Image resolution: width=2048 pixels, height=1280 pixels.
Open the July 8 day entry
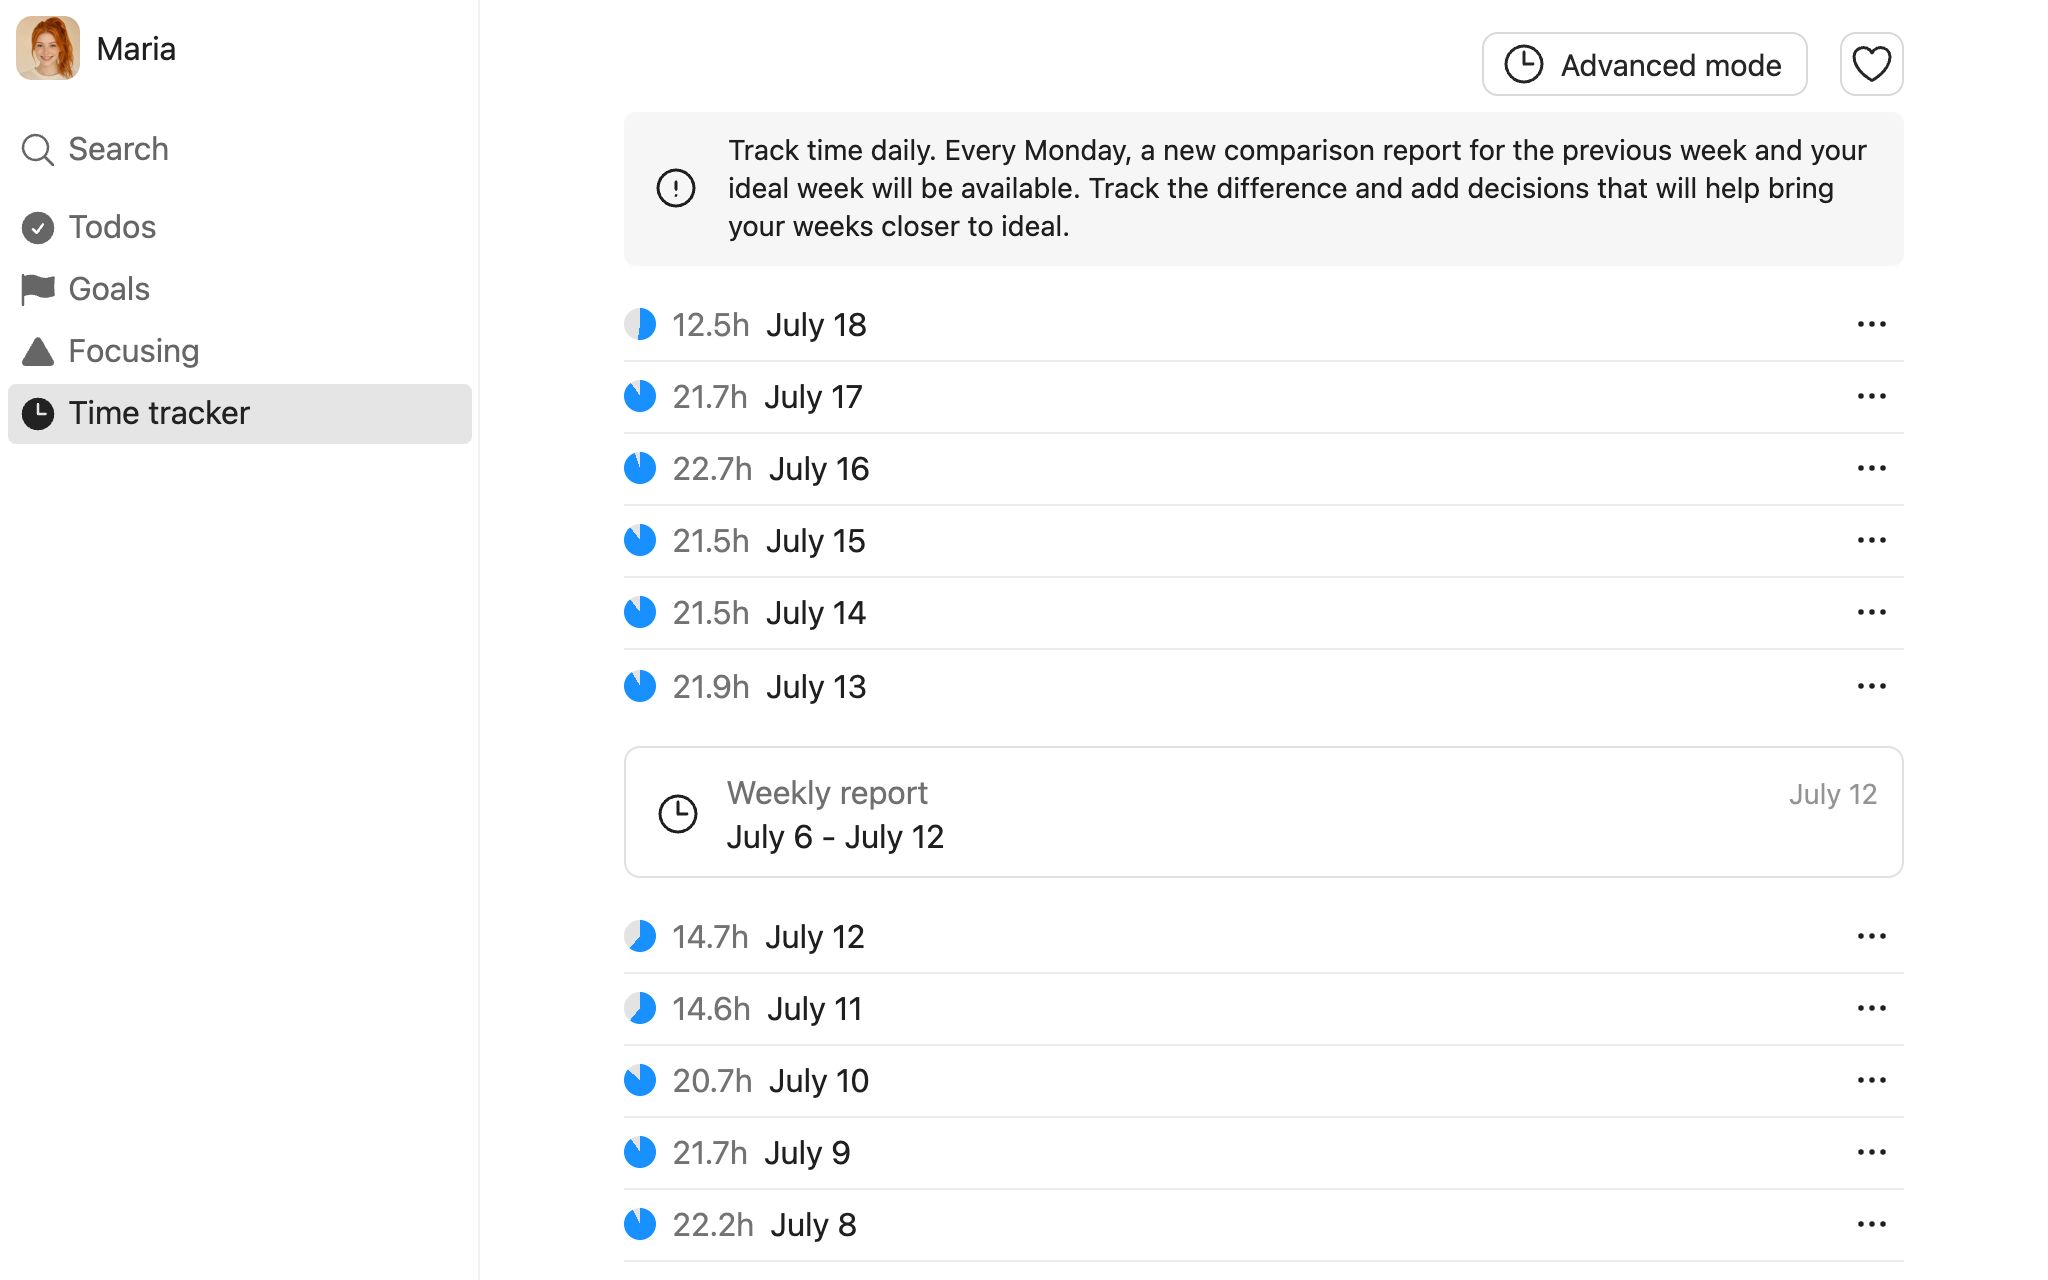tap(1263, 1225)
